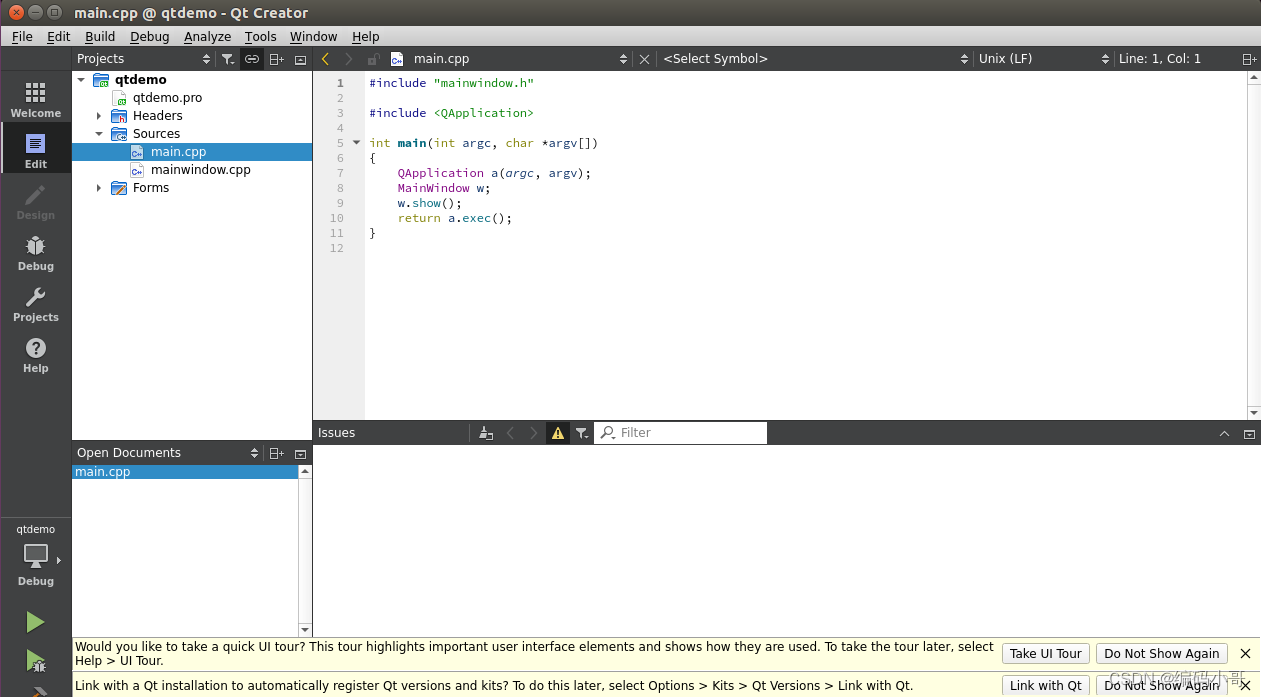Image resolution: width=1261 pixels, height=697 pixels.
Task: Click the Link with Qt button
Action: coord(1045,685)
